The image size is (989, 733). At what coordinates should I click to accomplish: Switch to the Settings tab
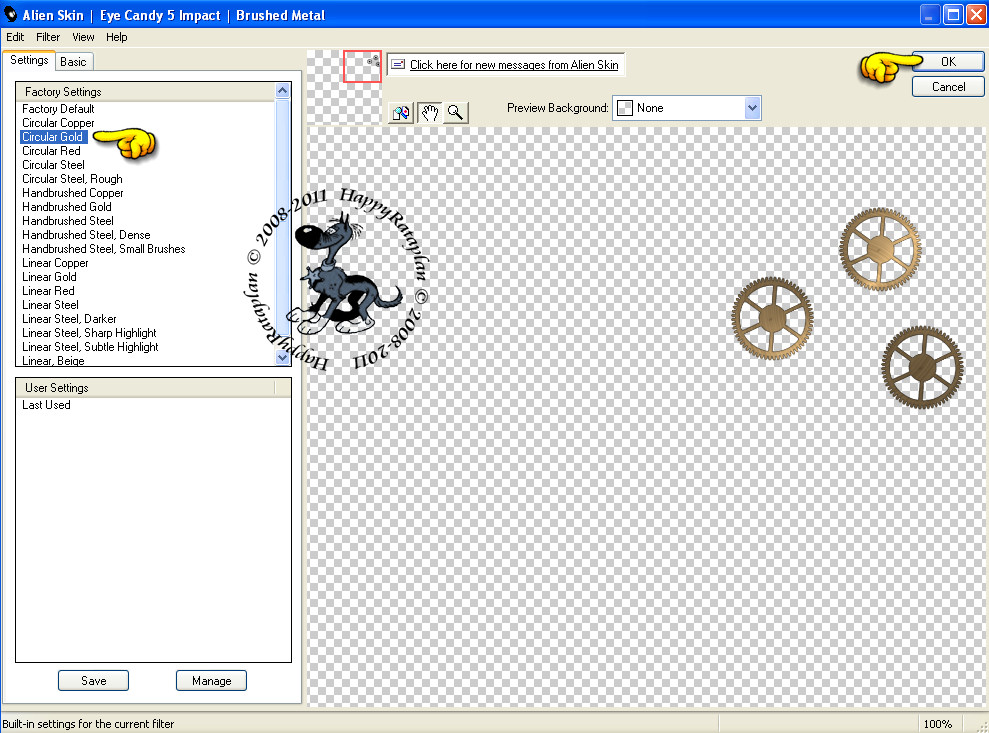(29, 61)
